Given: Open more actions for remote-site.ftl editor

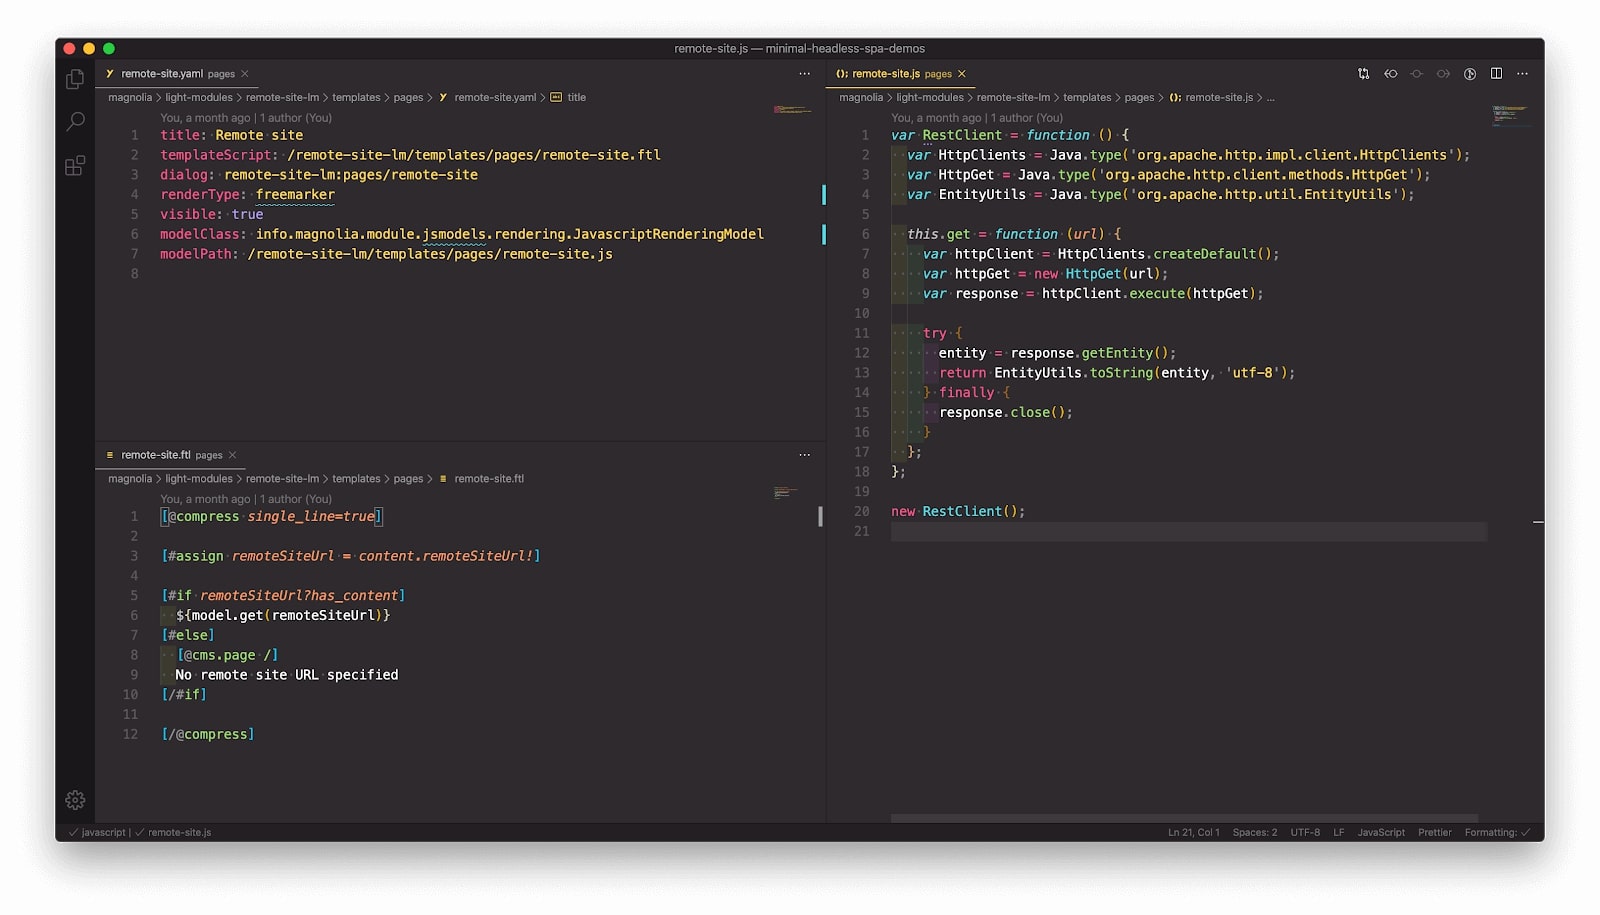Looking at the screenshot, I should click(804, 455).
